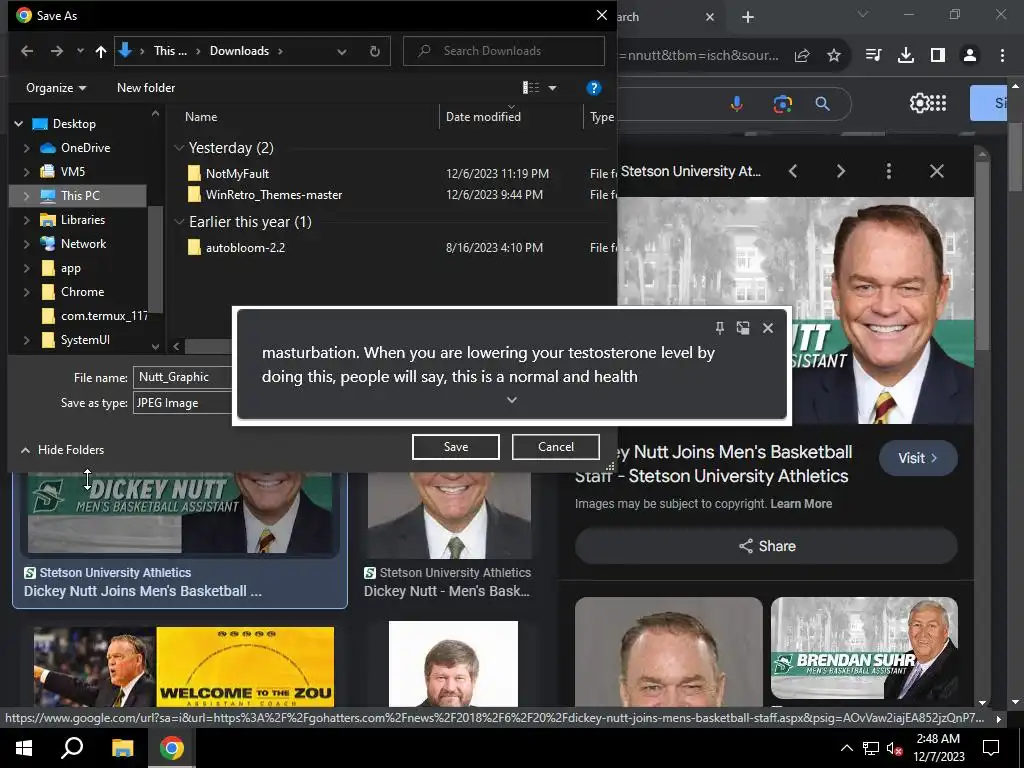This screenshot has width=1024, height=768.
Task: Open Chrome three-dot menu
Action: [x=1002, y=56]
